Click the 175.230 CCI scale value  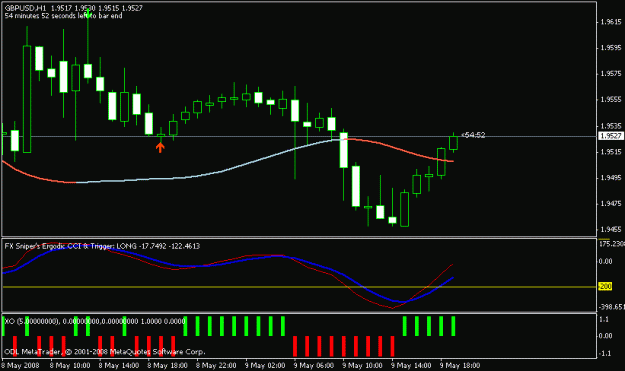pos(612,244)
